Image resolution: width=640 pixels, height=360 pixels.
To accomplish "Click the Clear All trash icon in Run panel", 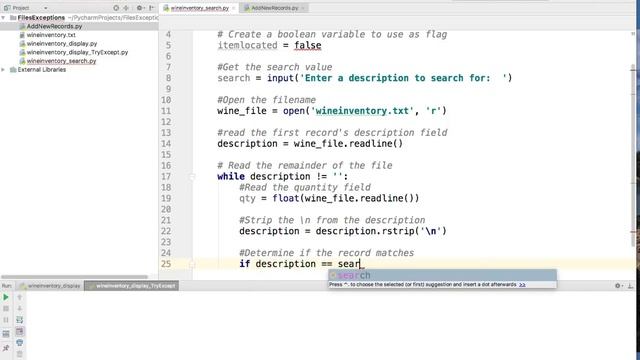I will tap(20, 354).
